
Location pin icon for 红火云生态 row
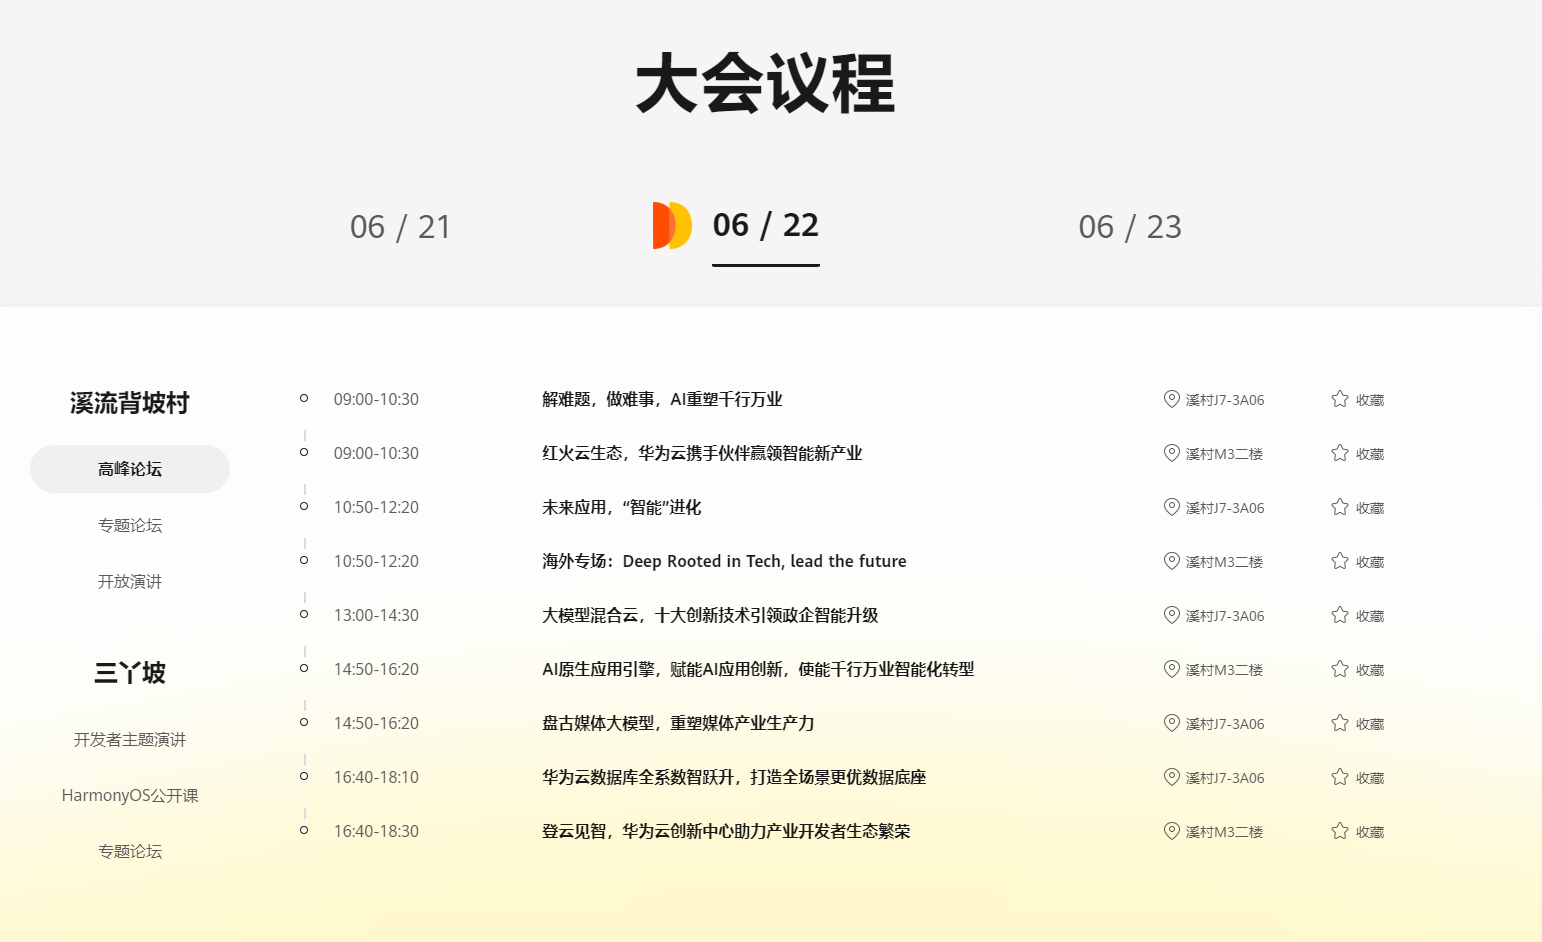point(1172,453)
